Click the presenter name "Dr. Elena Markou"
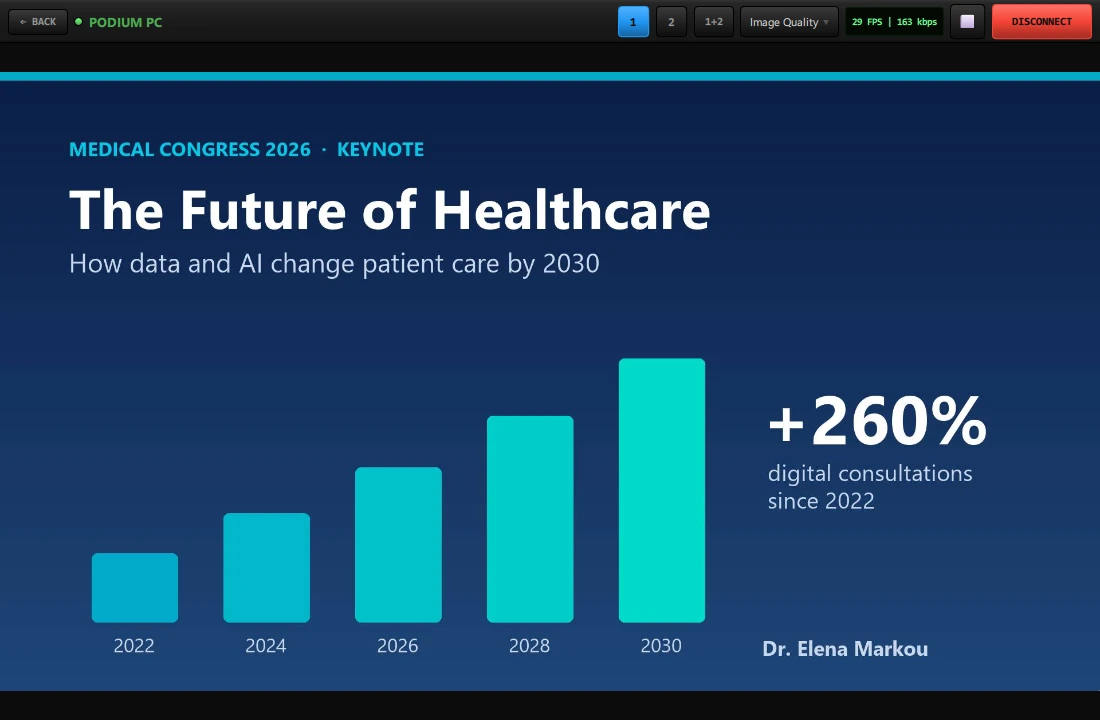Screen dimensions: 1100x720 [x=845, y=649]
